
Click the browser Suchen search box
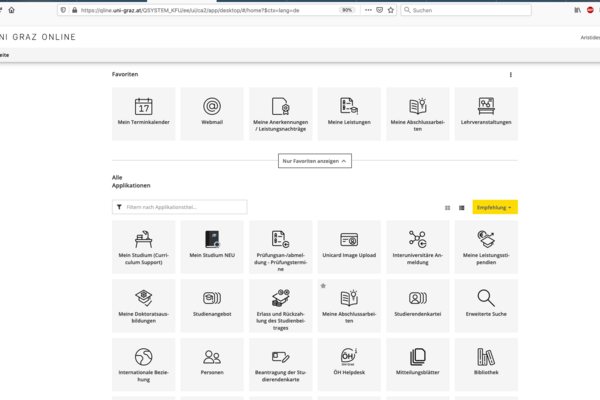(x=466, y=10)
